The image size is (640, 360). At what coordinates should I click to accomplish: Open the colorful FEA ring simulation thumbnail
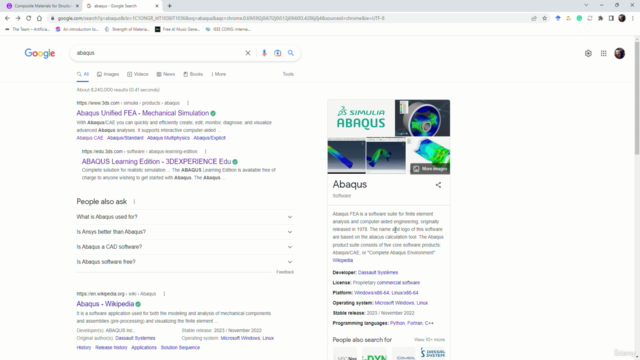point(422,118)
